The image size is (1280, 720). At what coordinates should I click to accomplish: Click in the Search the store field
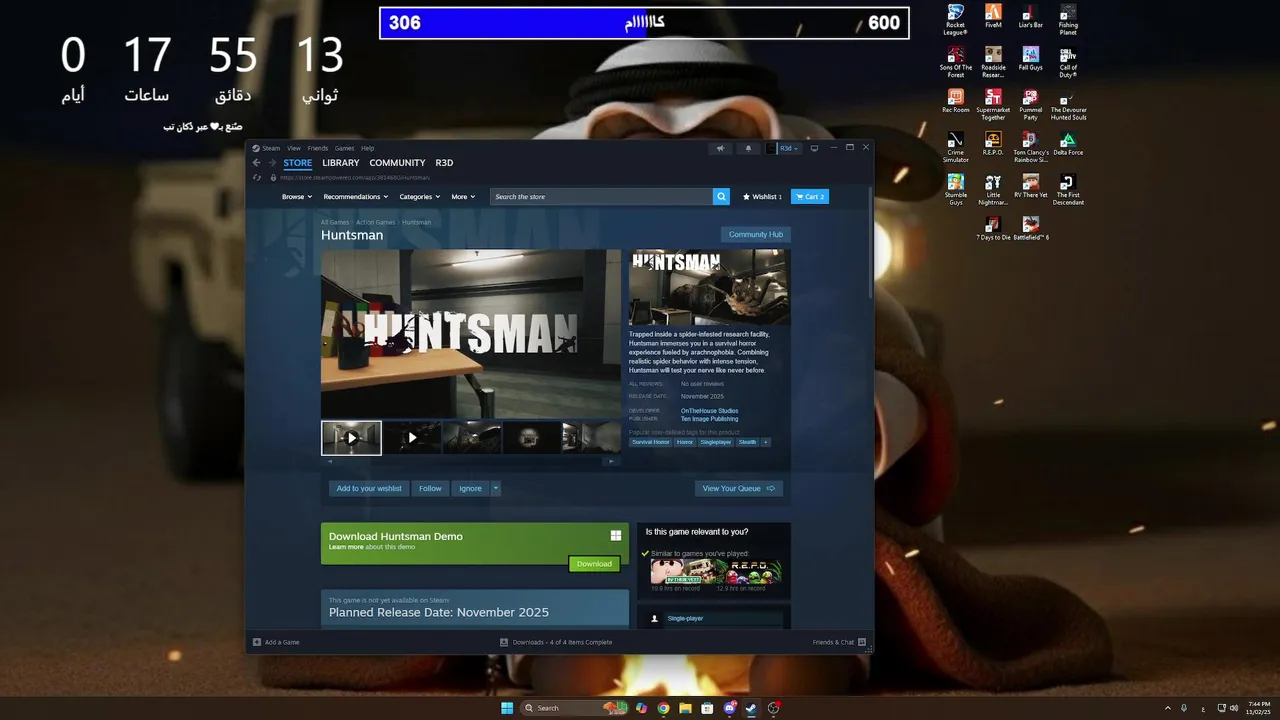tap(601, 197)
